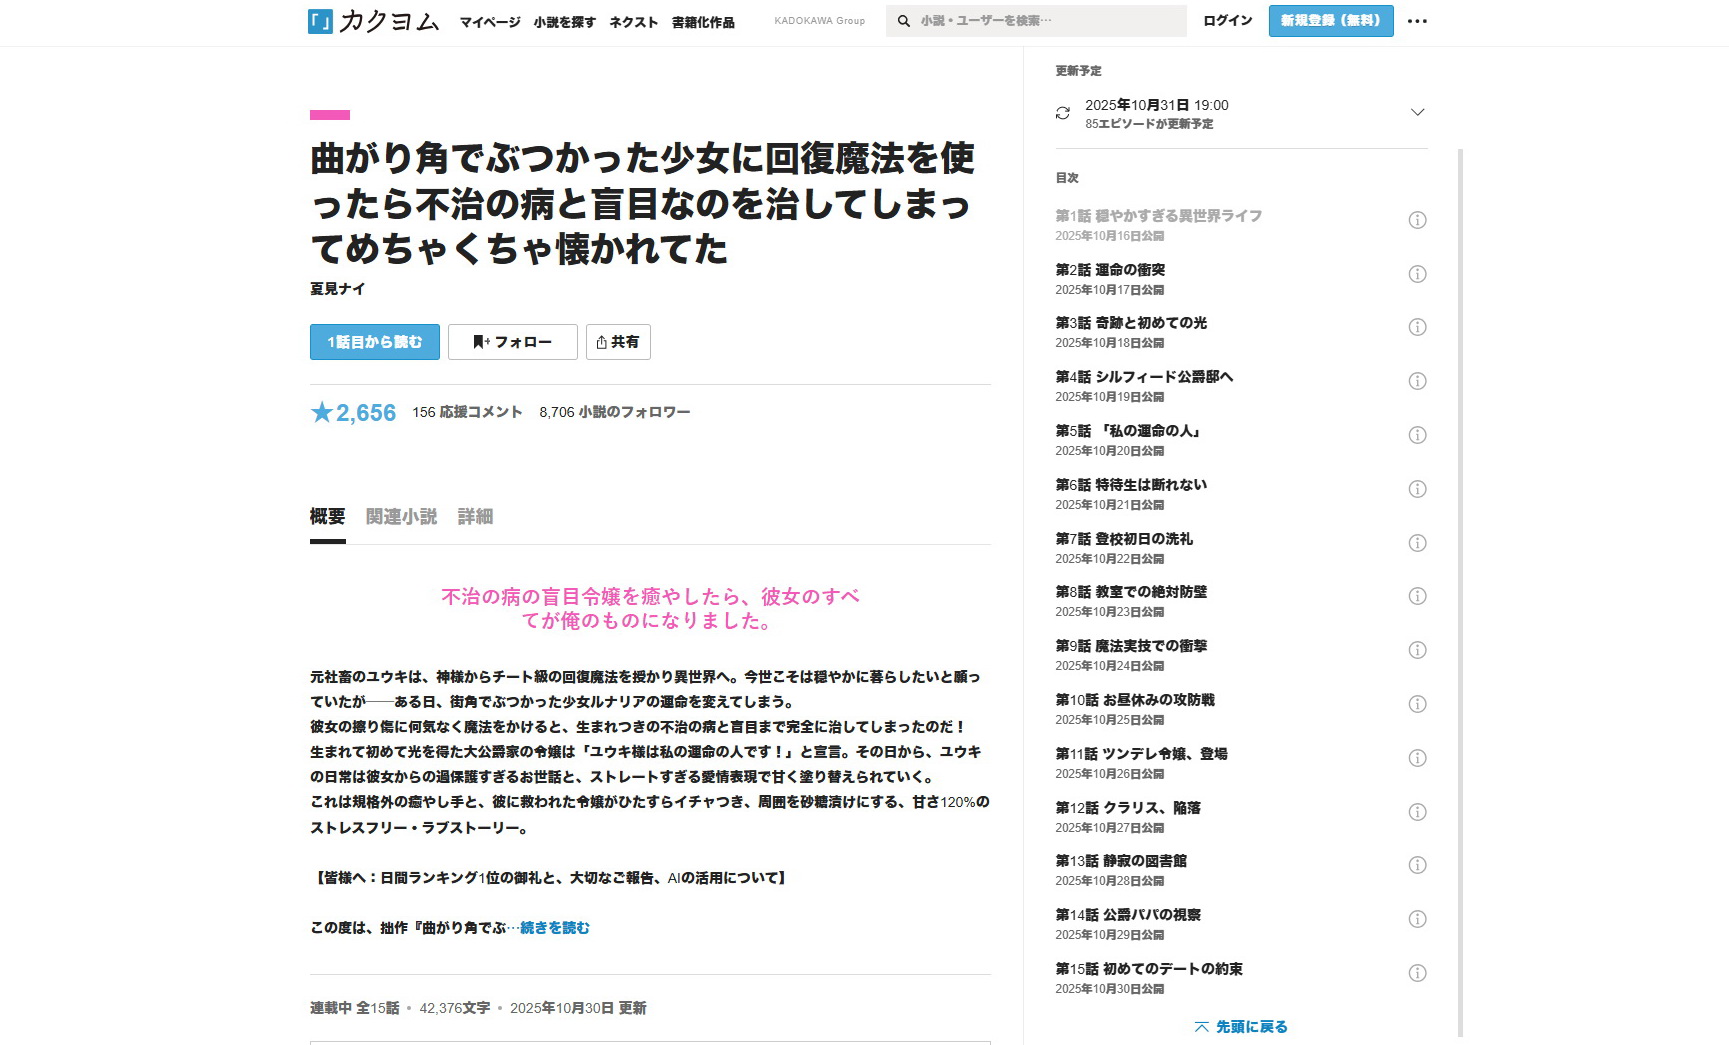The width and height of the screenshot is (1729, 1045).
Task: Click the info icon for 第13話 静寂の図書館
Action: pos(1417,865)
